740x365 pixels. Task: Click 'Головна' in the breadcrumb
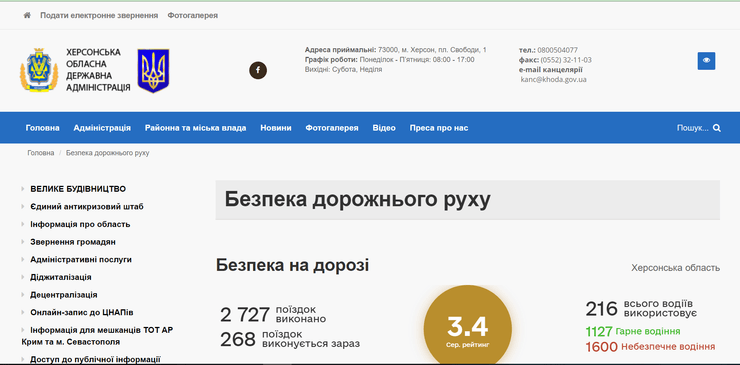coord(41,153)
